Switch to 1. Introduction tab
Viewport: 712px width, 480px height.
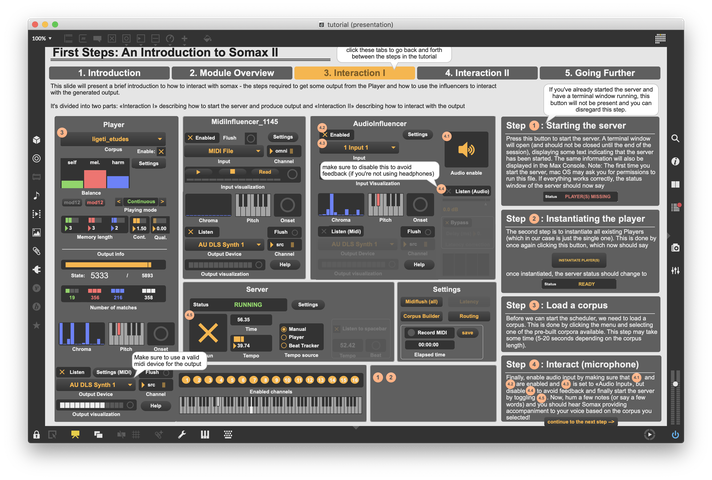pyautogui.click(x=109, y=73)
